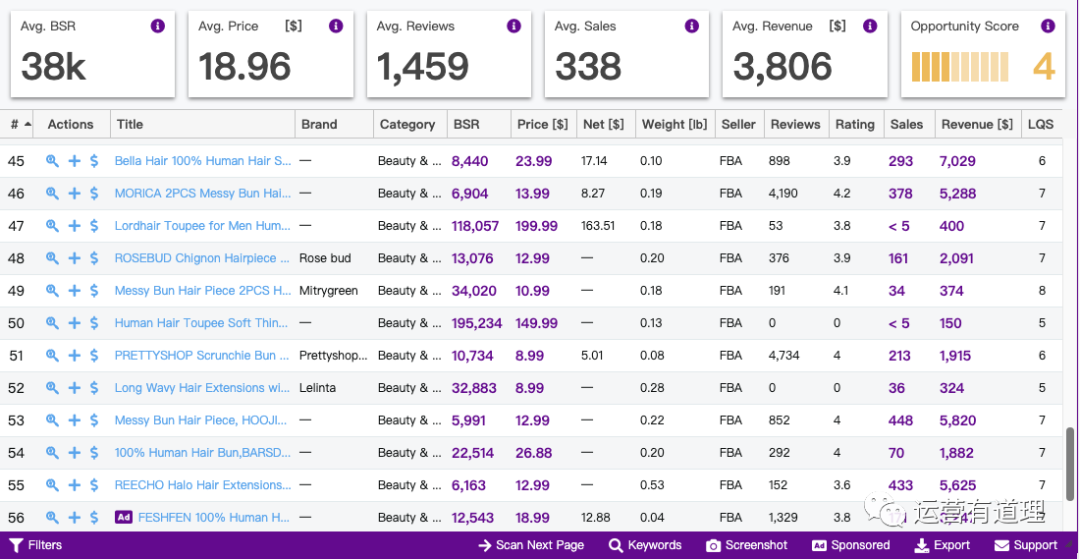
Task: Toggle Sponsored products display
Action: pos(850,545)
